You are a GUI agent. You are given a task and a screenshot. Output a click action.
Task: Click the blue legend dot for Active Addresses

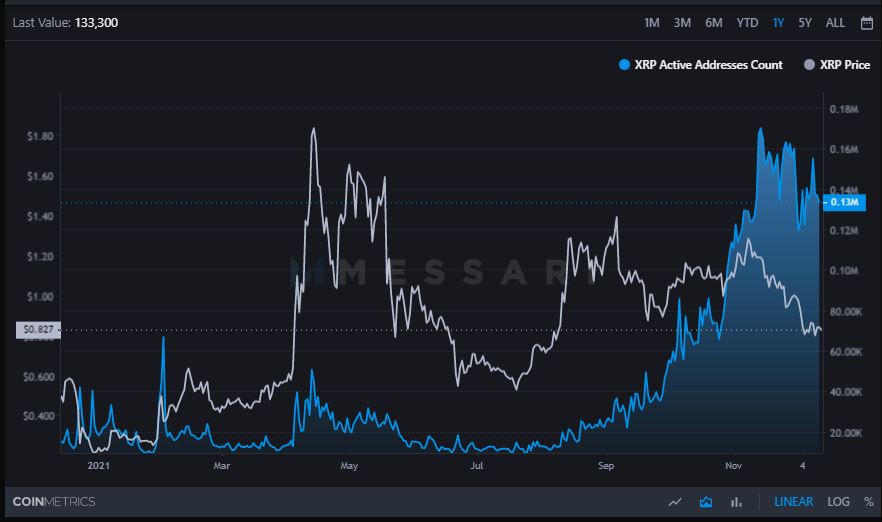pyautogui.click(x=624, y=65)
